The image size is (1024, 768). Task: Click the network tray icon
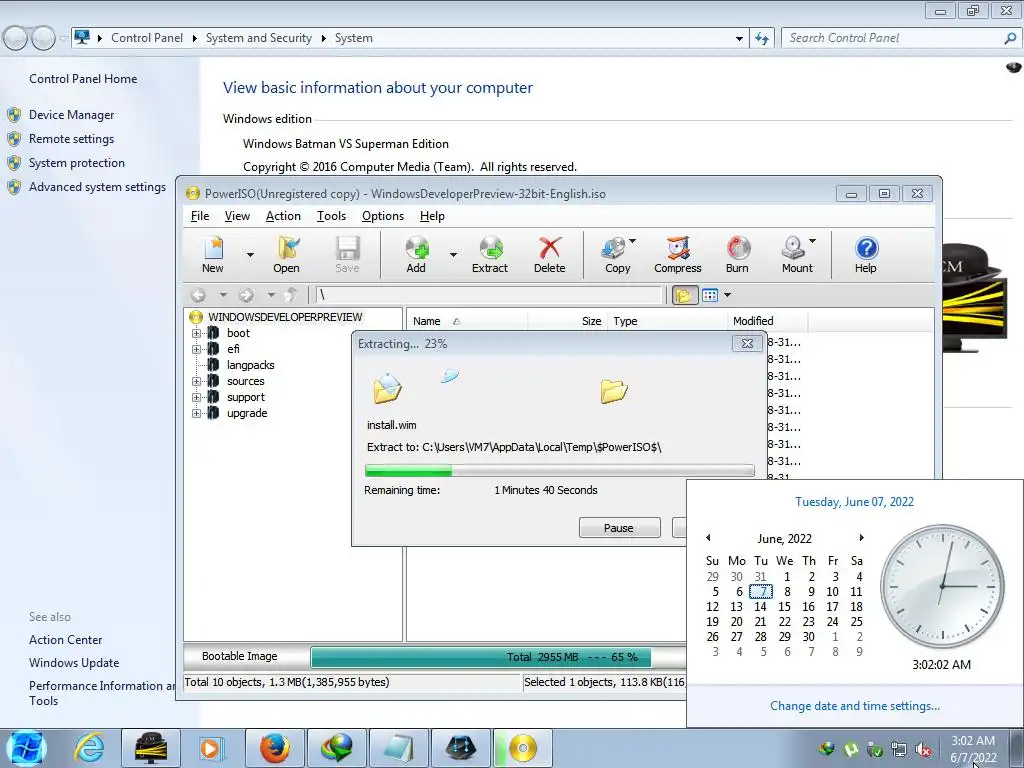tap(899, 750)
